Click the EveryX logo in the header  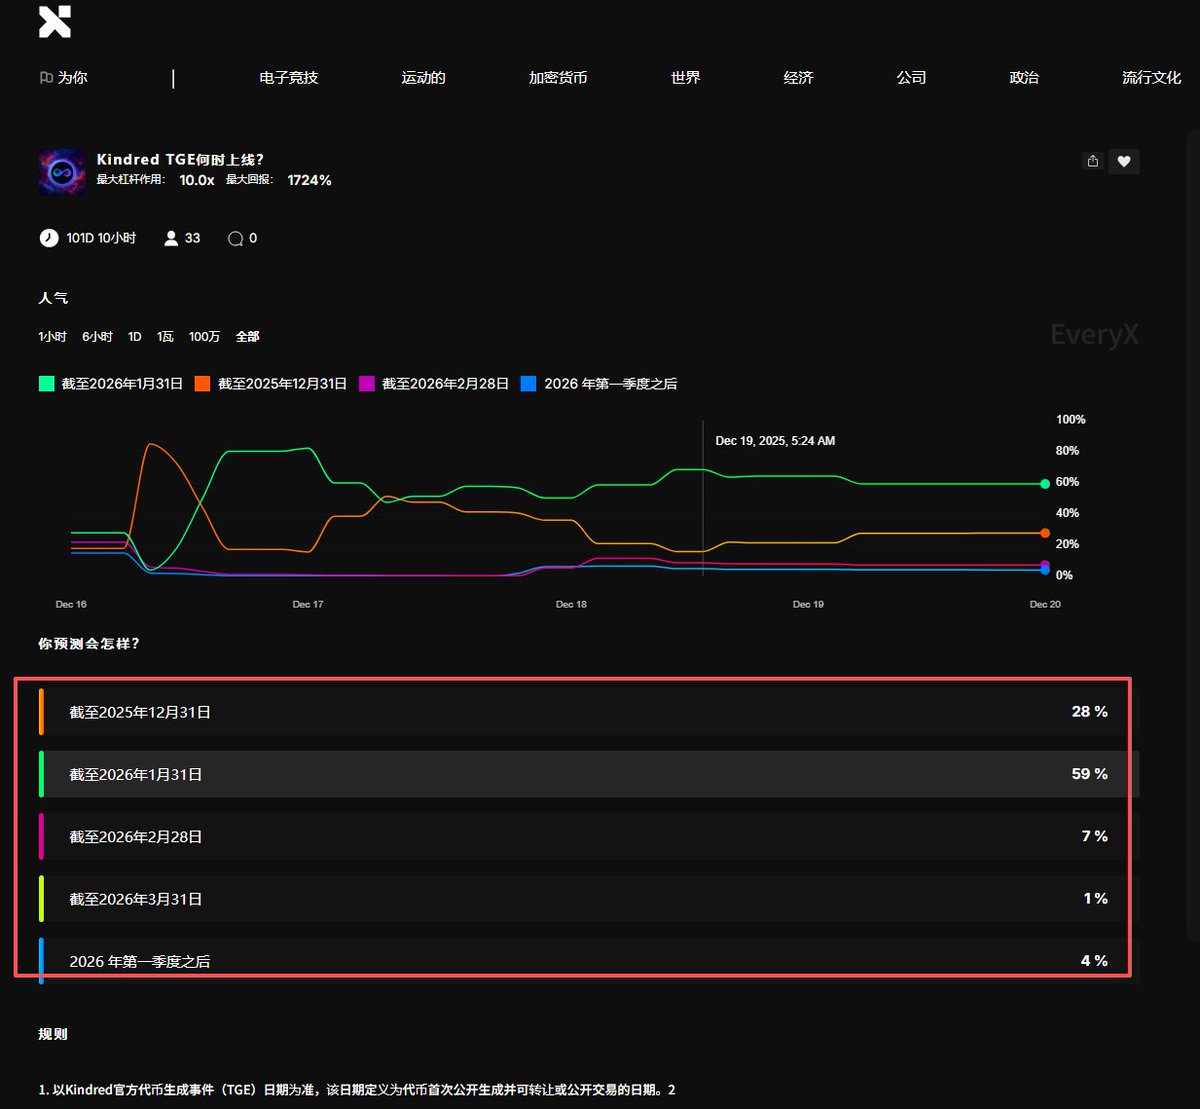[x=55, y=22]
